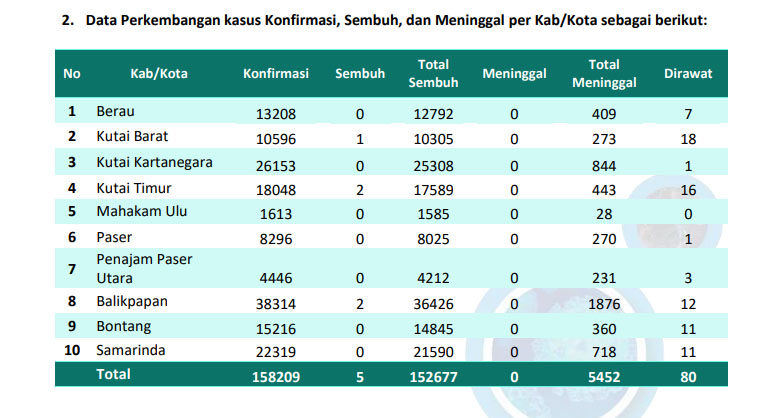Click Bontang confirmed value 15216
This screenshot has width=757, height=418.
pyautogui.click(x=276, y=329)
